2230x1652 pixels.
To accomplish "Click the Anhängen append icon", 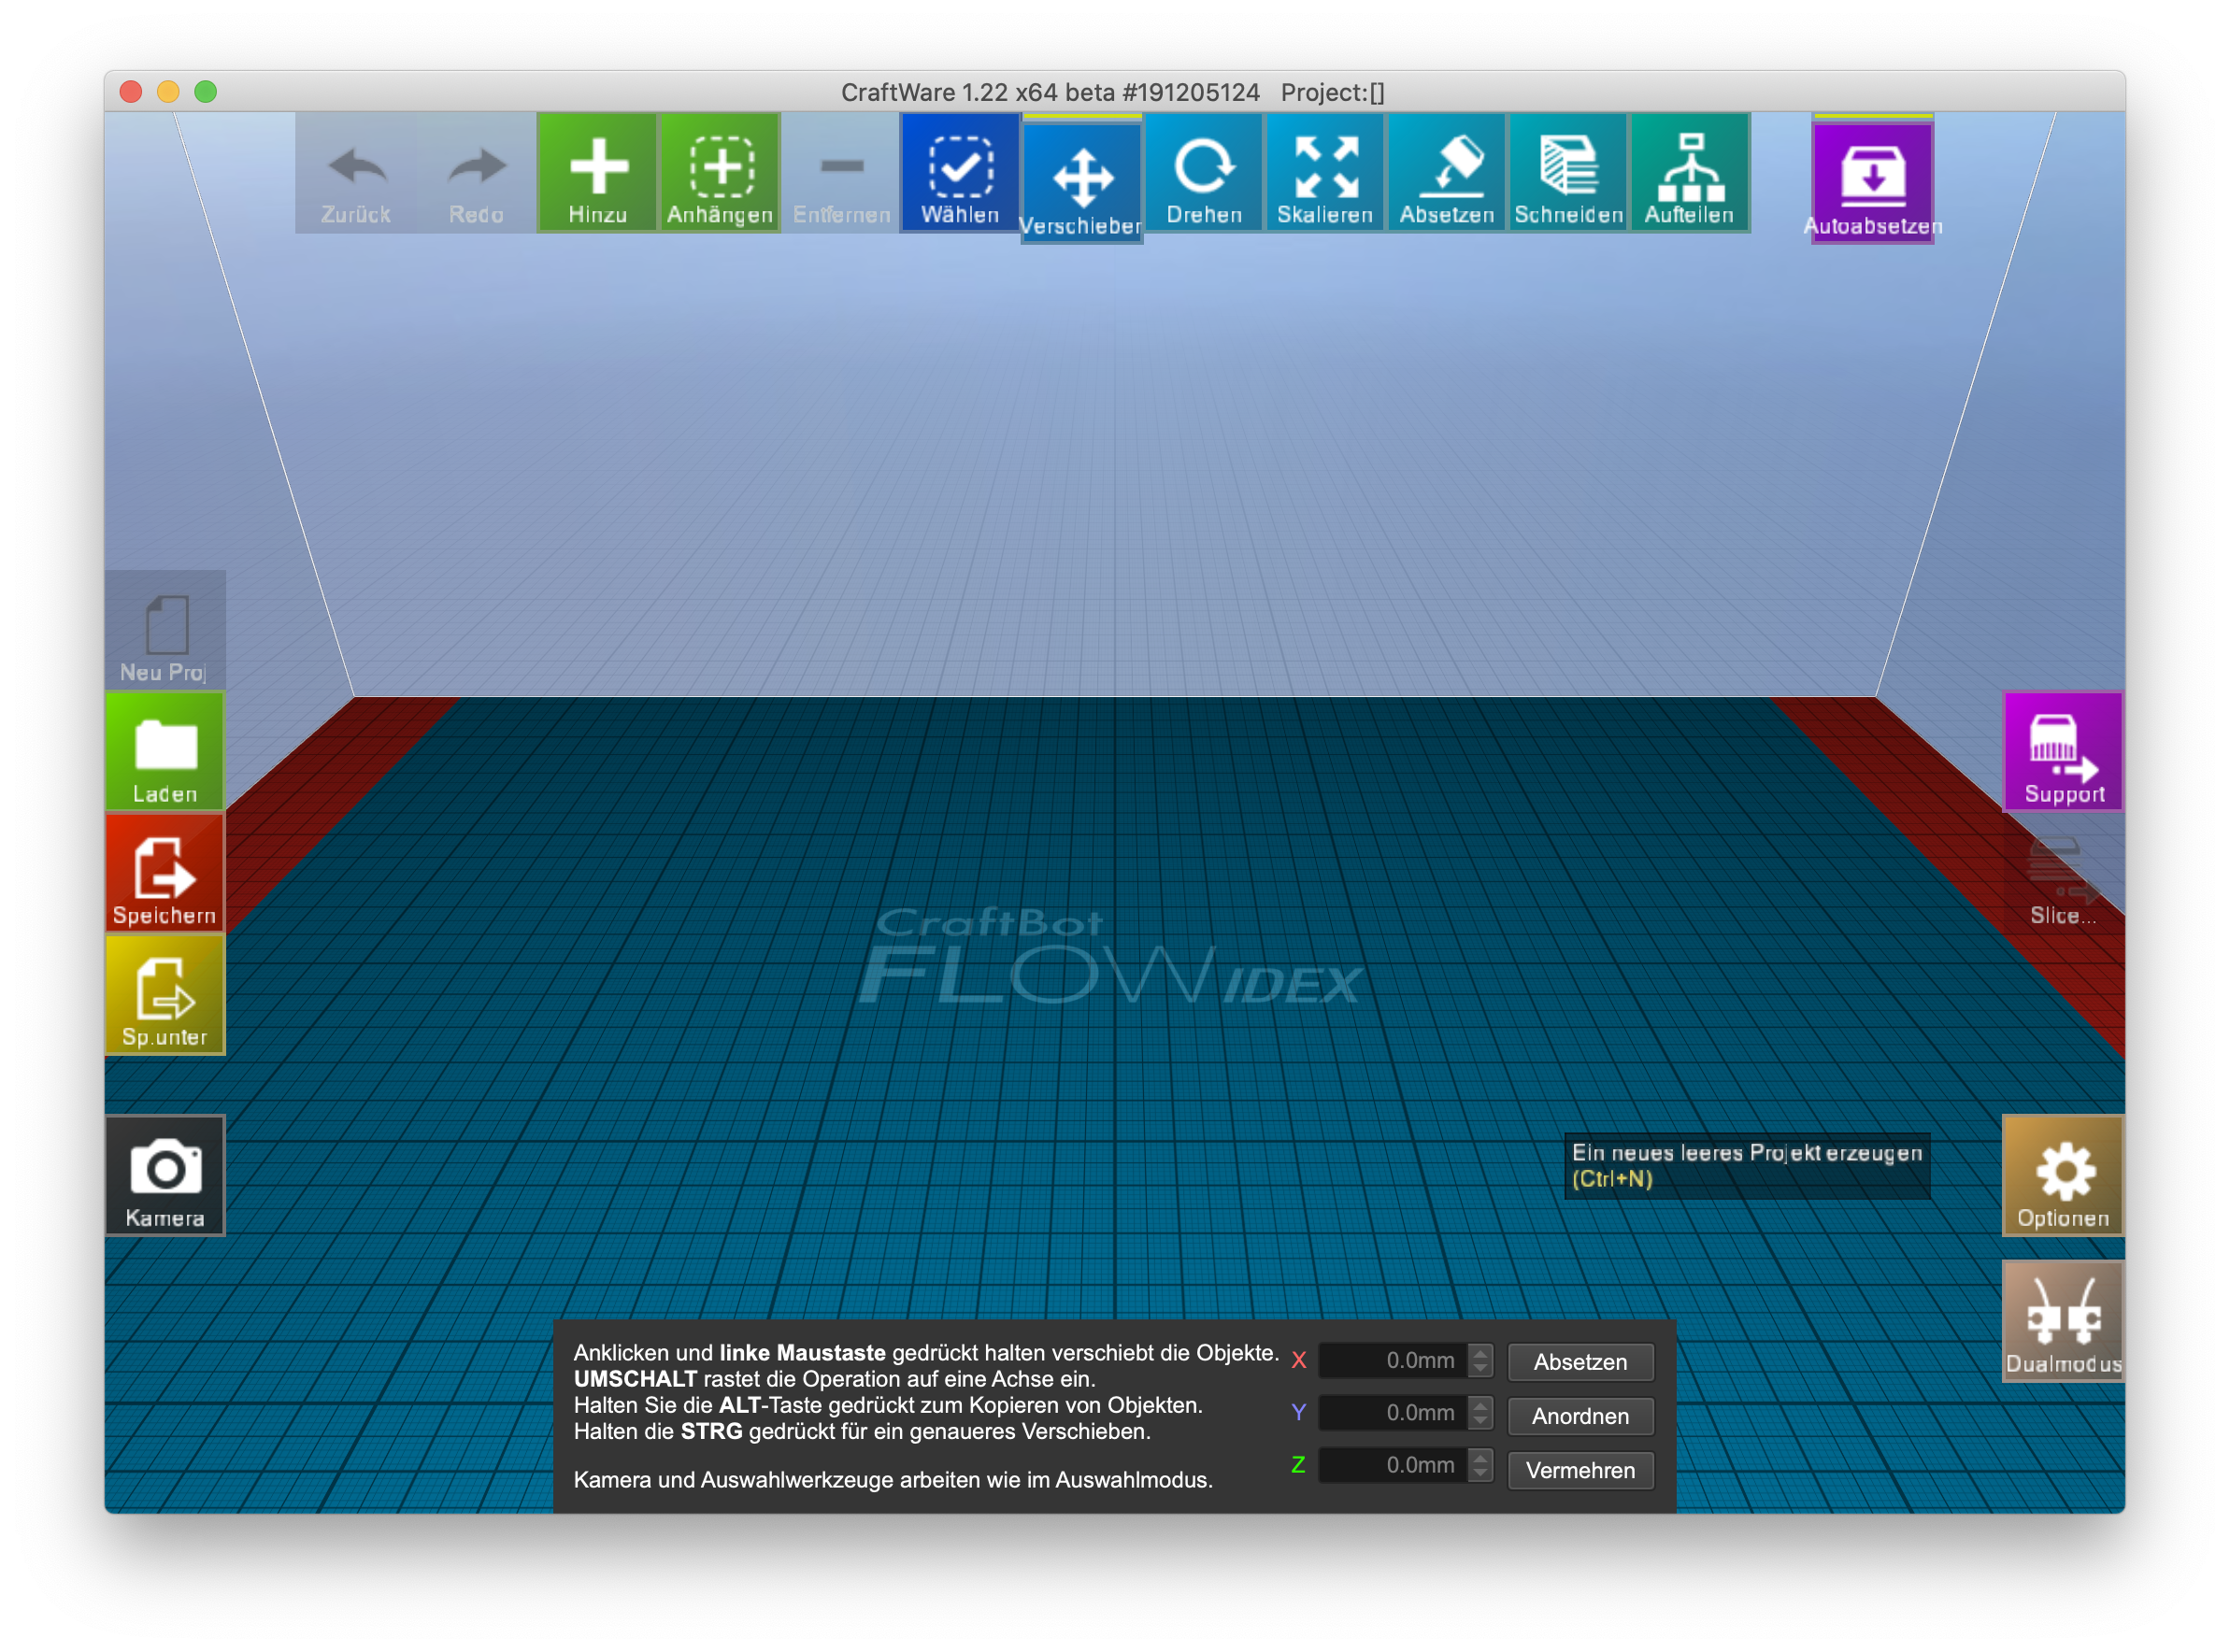I will point(719,172).
